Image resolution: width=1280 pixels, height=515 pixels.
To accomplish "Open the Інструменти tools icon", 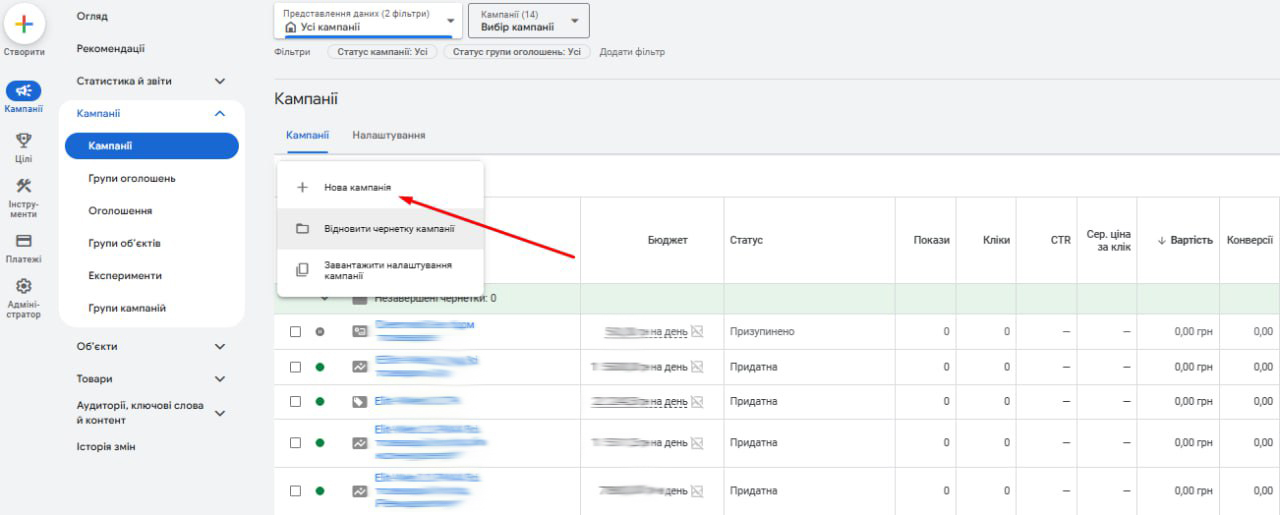I will coord(24,186).
